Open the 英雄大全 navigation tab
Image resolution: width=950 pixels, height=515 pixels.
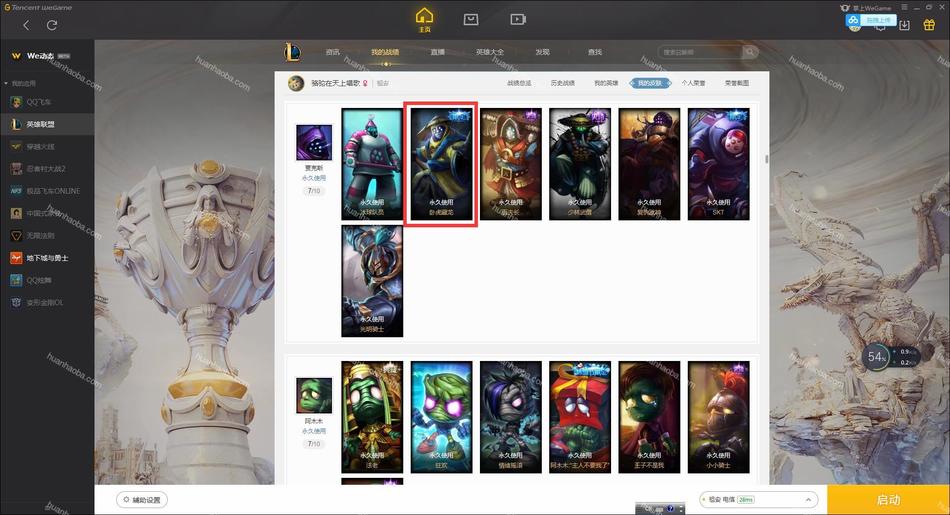click(x=490, y=52)
